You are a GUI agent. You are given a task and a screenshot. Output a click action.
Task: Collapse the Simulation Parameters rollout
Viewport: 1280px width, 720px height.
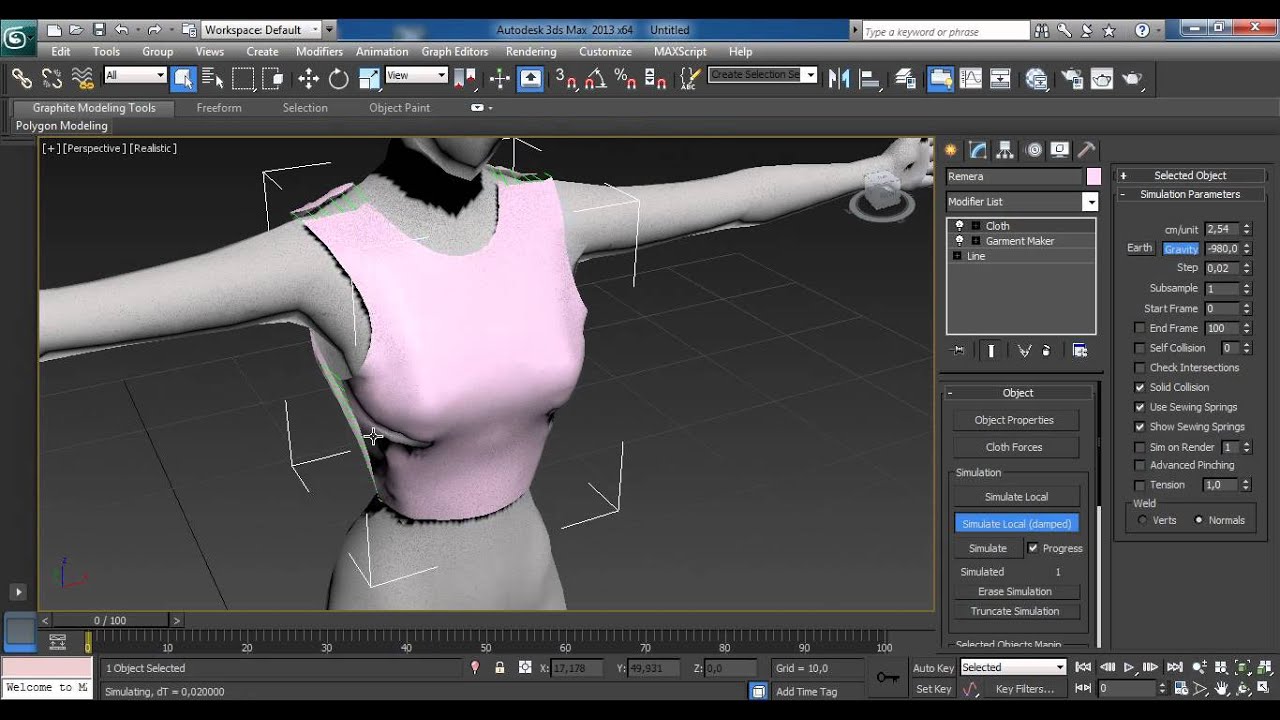pos(1190,194)
